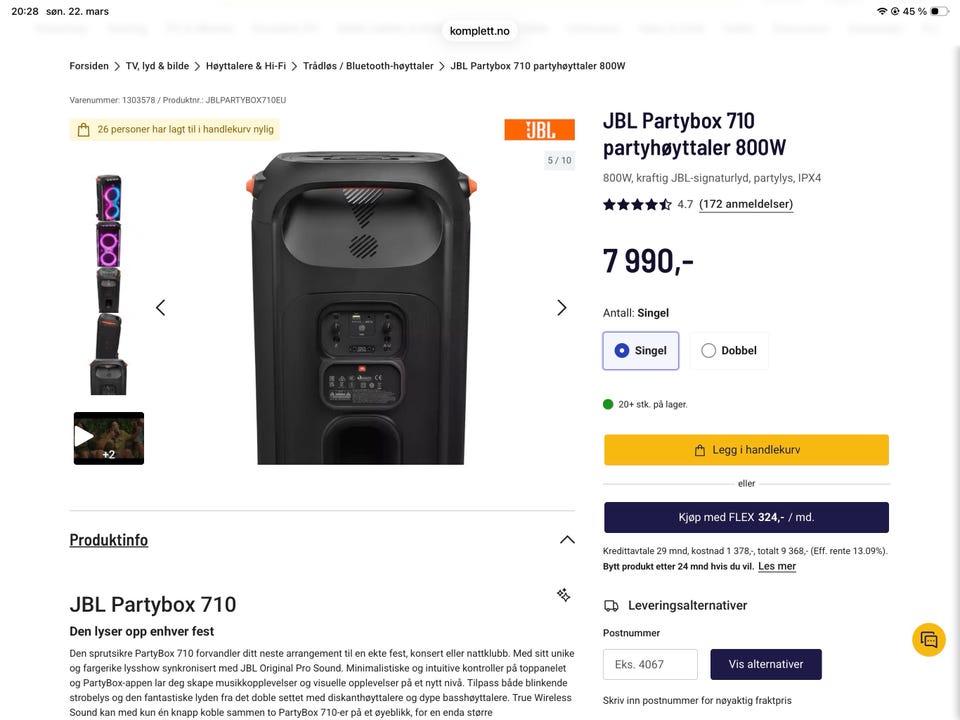Viewport: 960px width, 720px height.
Task: Play the product video thumbnail
Action: [109, 438]
